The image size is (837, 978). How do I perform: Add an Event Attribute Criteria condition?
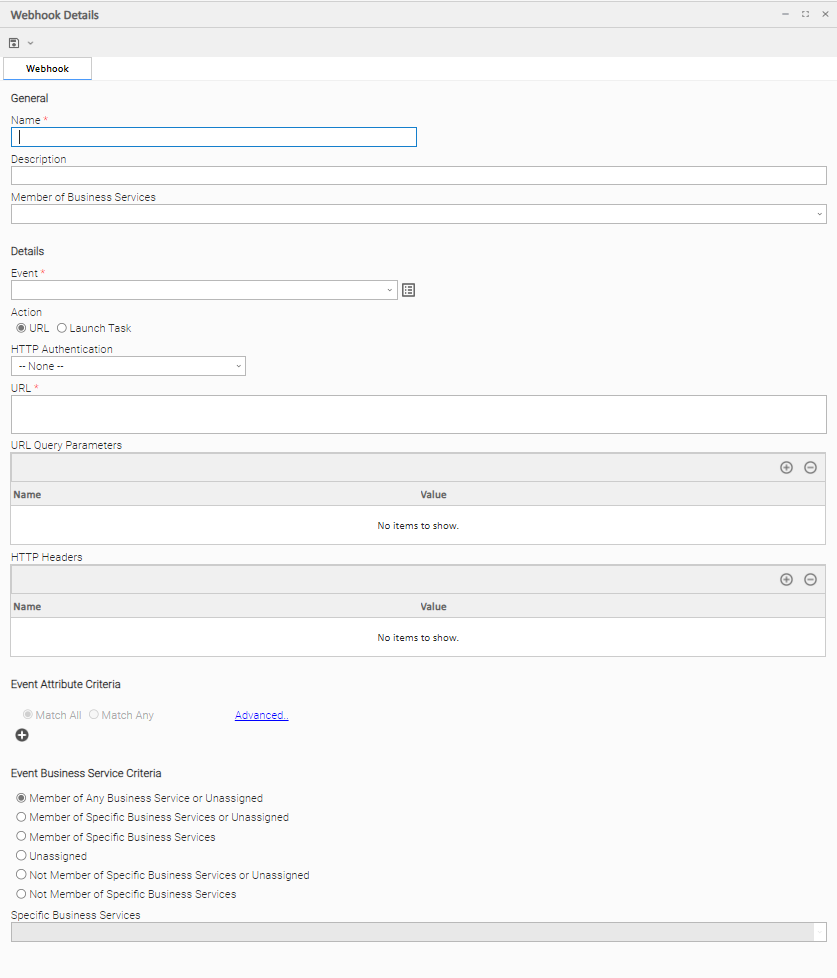click(x=22, y=736)
